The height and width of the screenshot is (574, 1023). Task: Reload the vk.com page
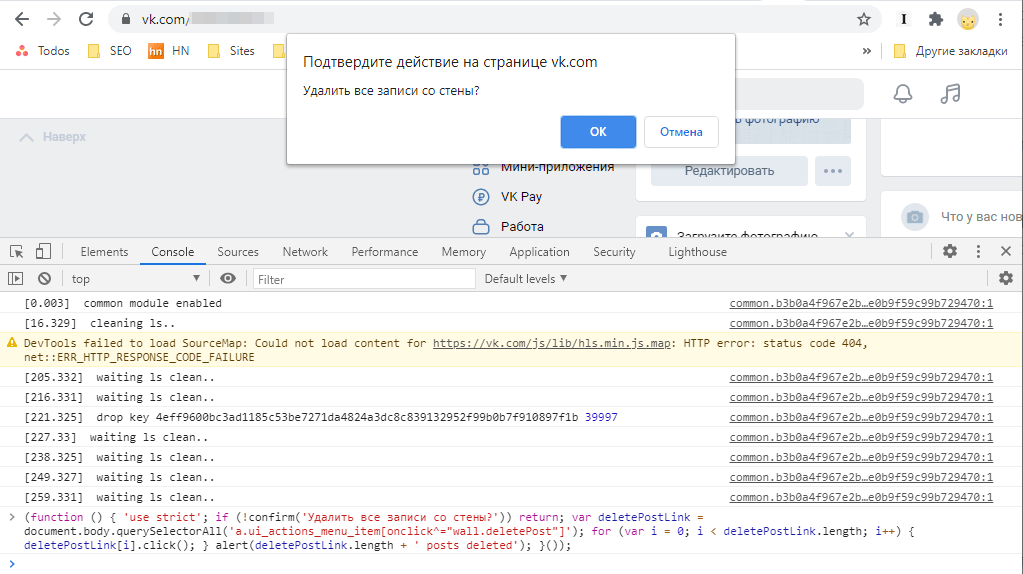click(x=86, y=19)
